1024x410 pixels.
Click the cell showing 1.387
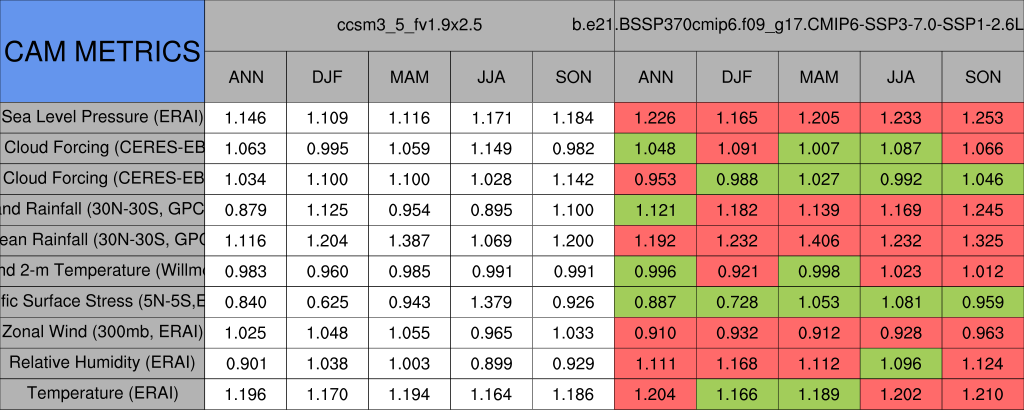pyautogui.click(x=409, y=240)
